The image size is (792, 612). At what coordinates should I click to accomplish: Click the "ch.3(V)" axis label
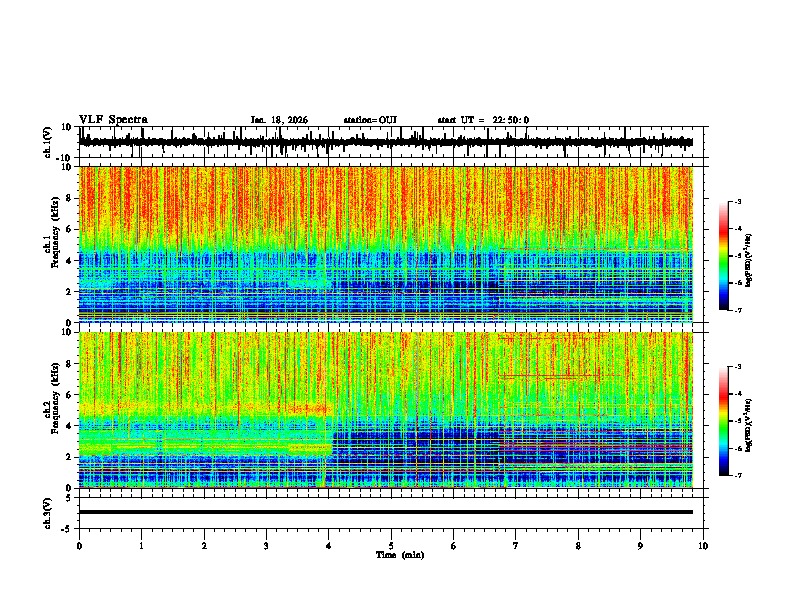pyautogui.click(x=48, y=513)
